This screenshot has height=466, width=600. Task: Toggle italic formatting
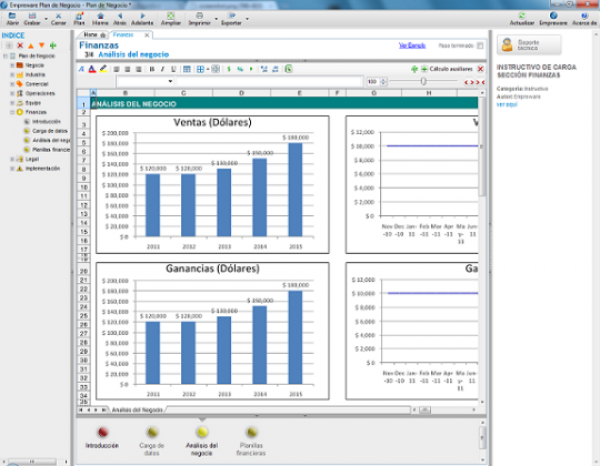click(x=162, y=69)
